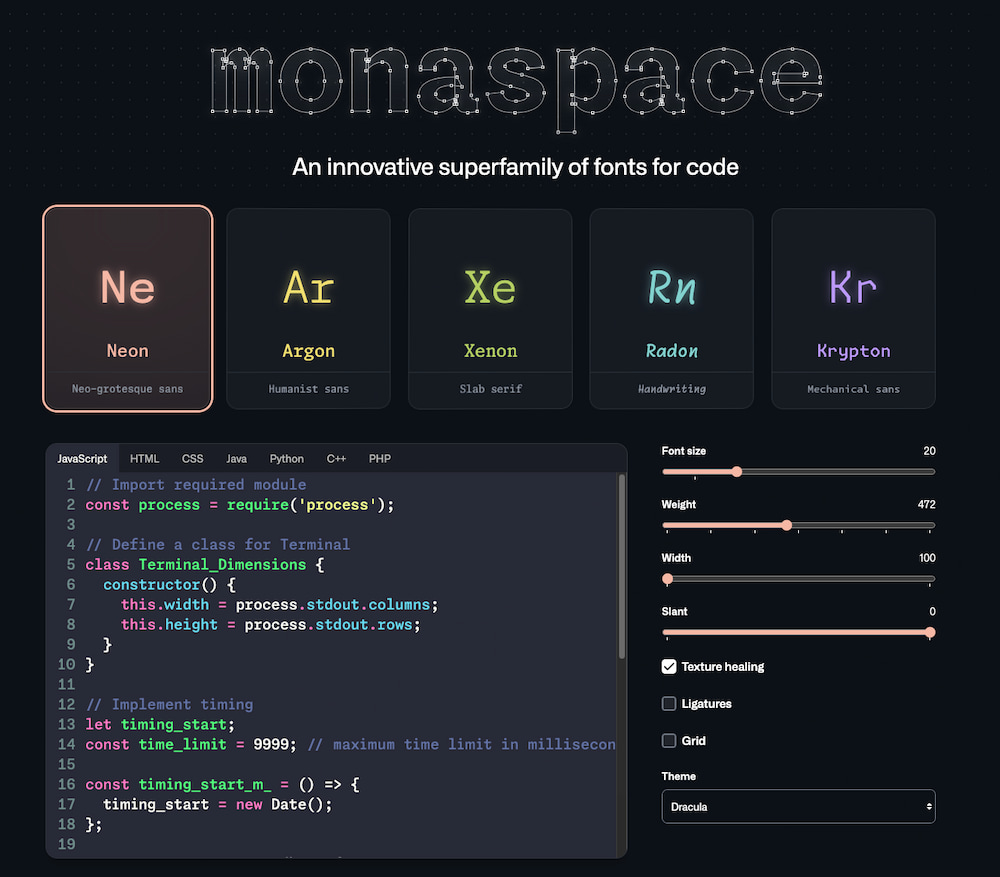The image size is (1000, 877).
Task: Switch to the HTML tab
Action: point(145,459)
